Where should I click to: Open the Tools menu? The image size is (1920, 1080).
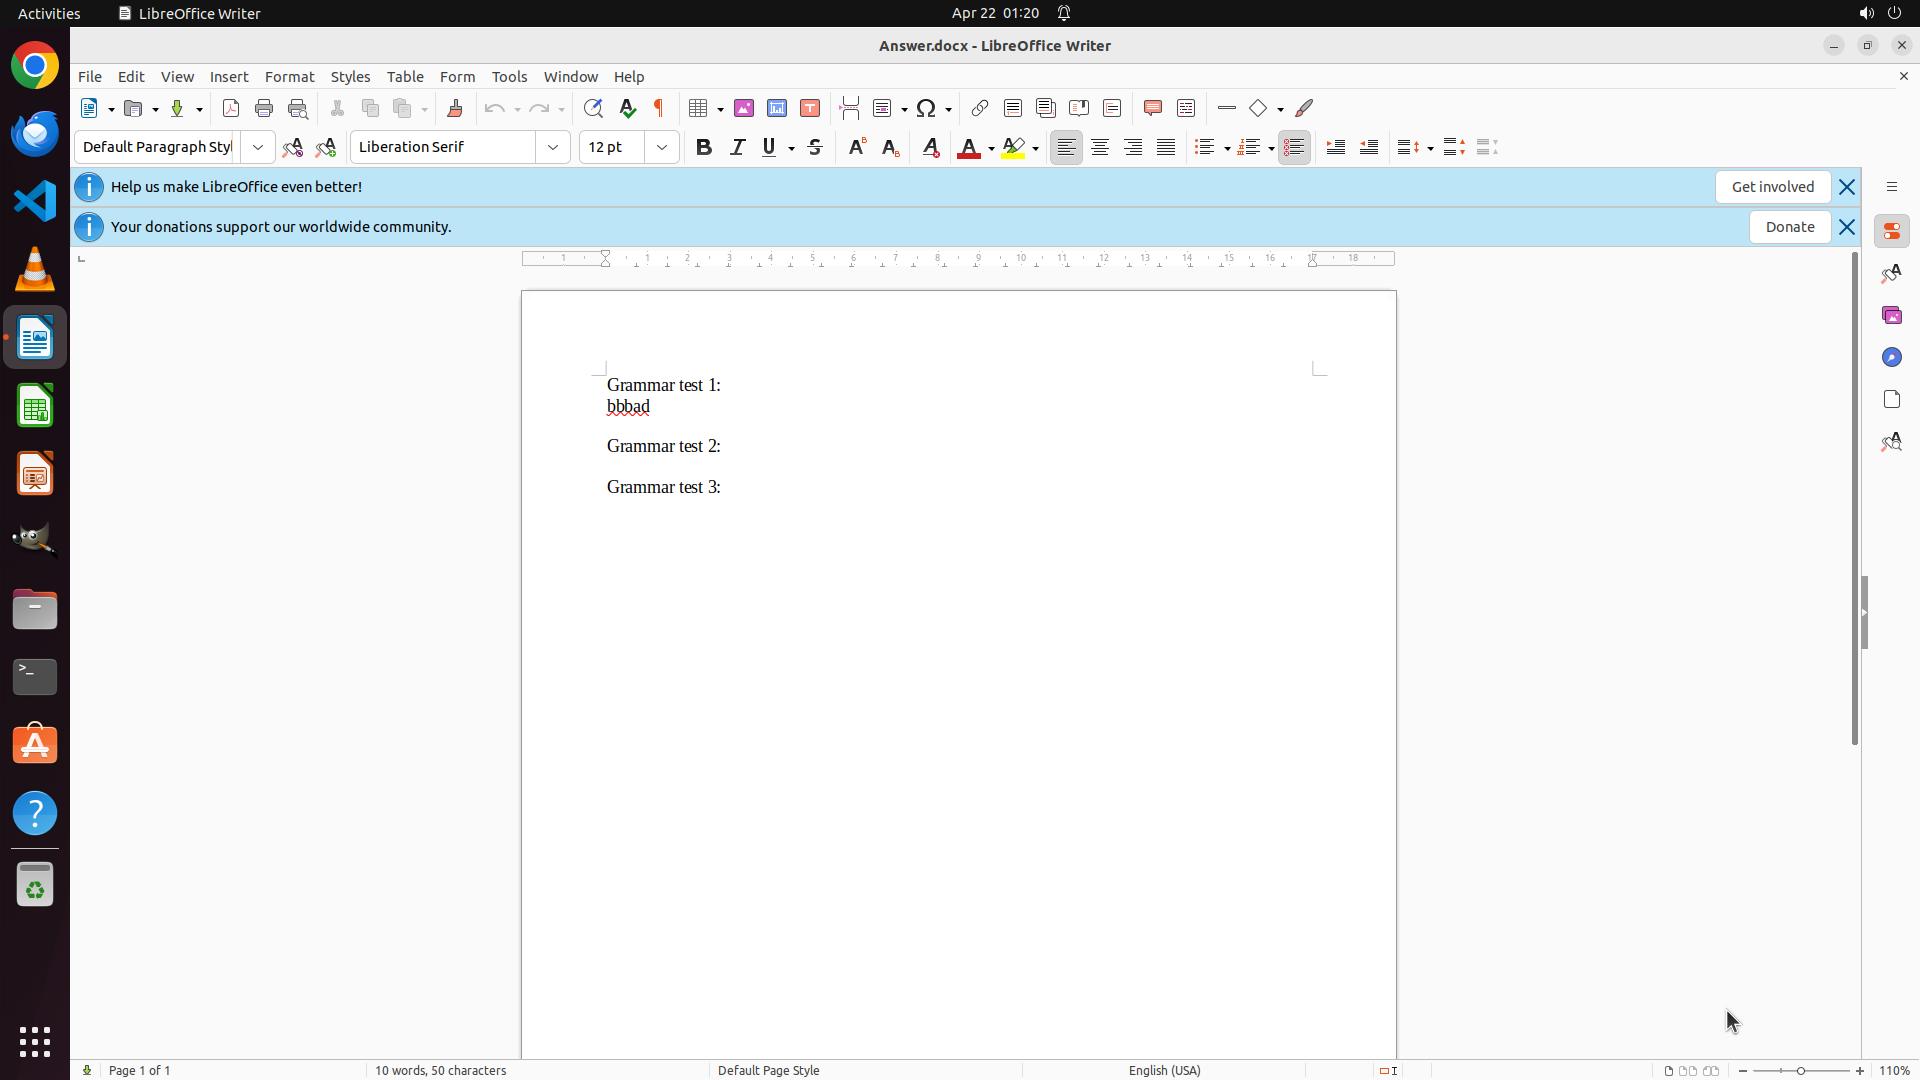coord(509,76)
